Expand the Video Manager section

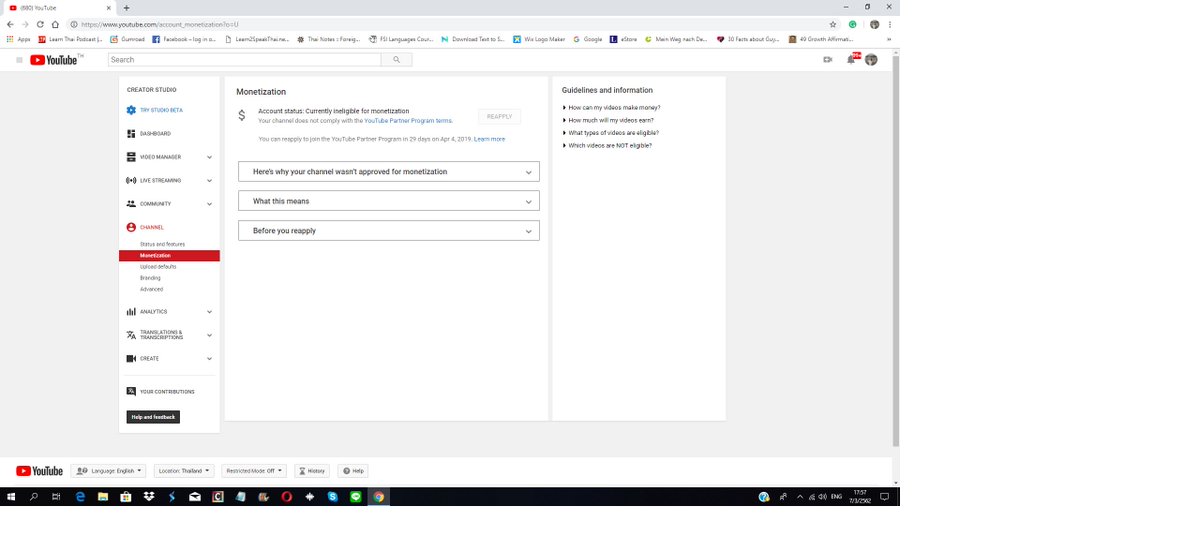(x=209, y=157)
